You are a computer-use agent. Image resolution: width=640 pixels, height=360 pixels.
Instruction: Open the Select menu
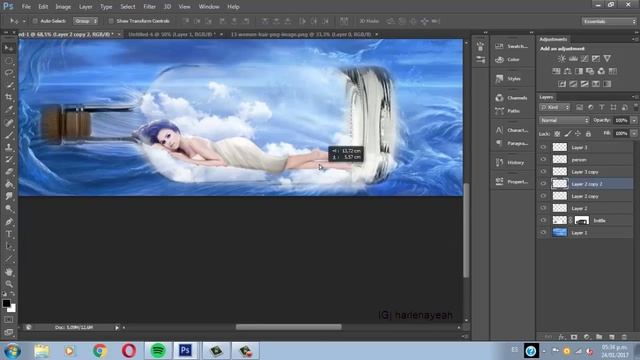(128, 7)
